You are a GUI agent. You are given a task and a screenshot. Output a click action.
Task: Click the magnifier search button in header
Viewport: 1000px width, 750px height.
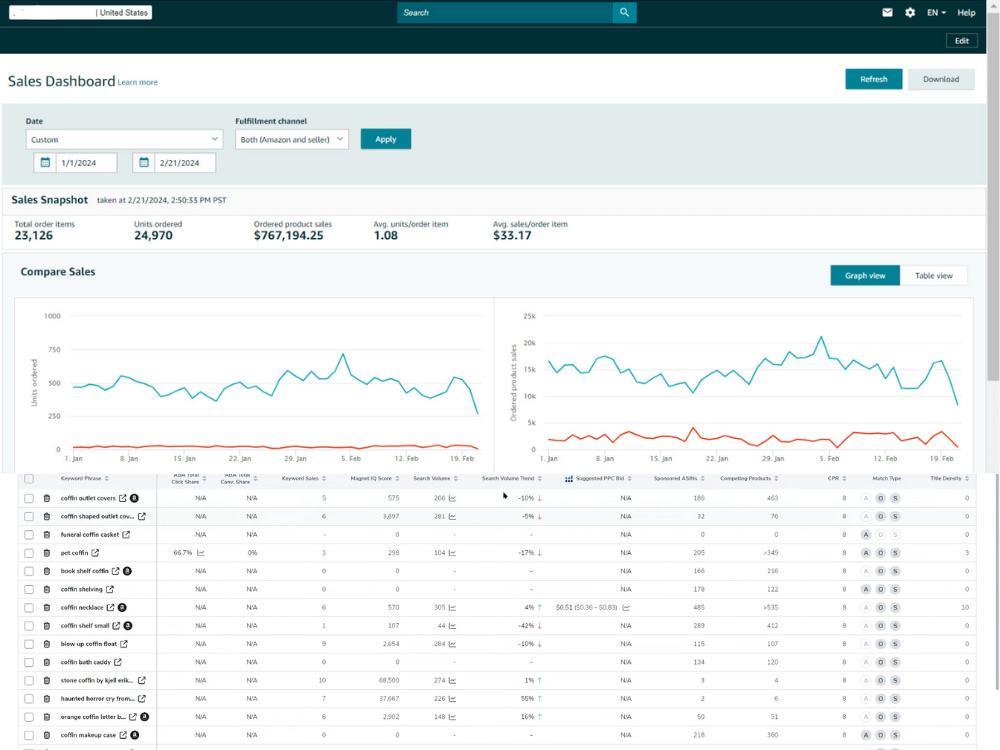tap(624, 12)
